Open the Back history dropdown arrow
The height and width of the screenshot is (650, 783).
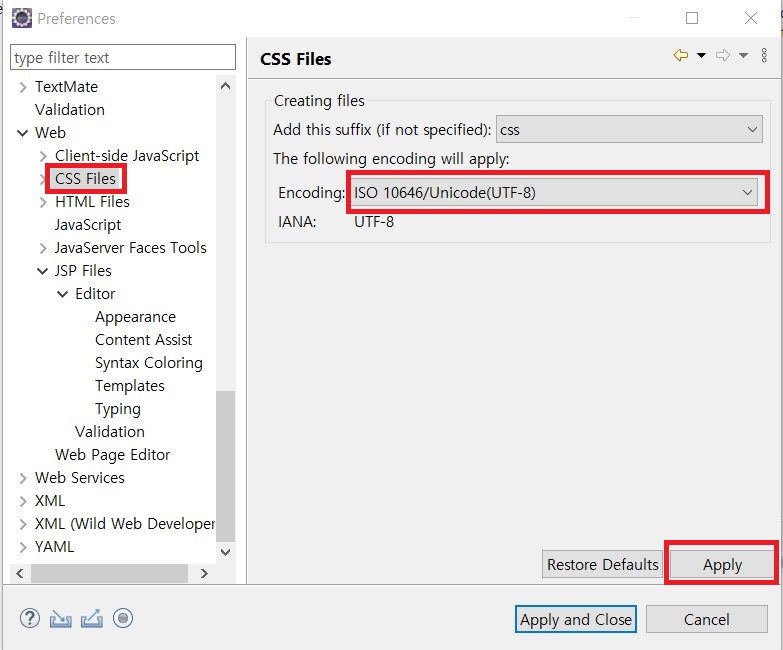click(701, 55)
